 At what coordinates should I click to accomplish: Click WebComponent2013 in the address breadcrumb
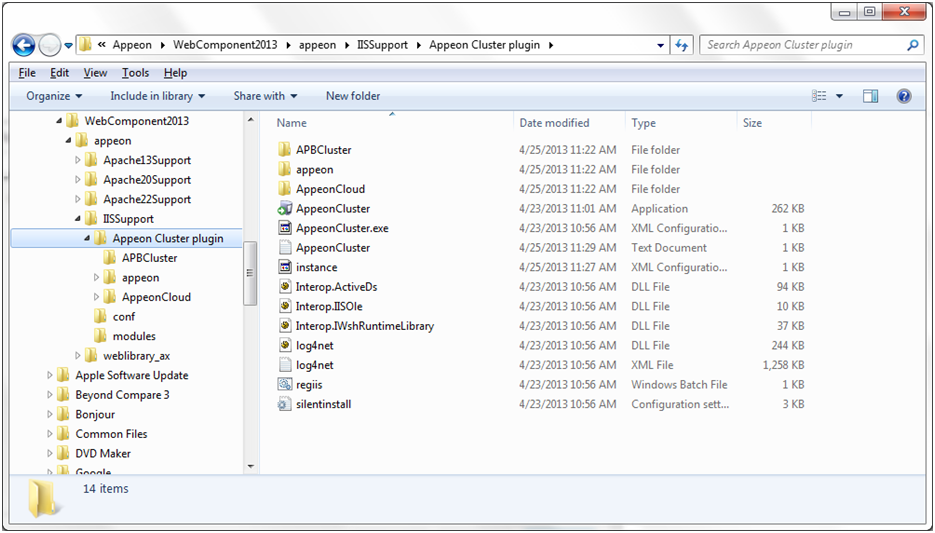tap(225, 45)
